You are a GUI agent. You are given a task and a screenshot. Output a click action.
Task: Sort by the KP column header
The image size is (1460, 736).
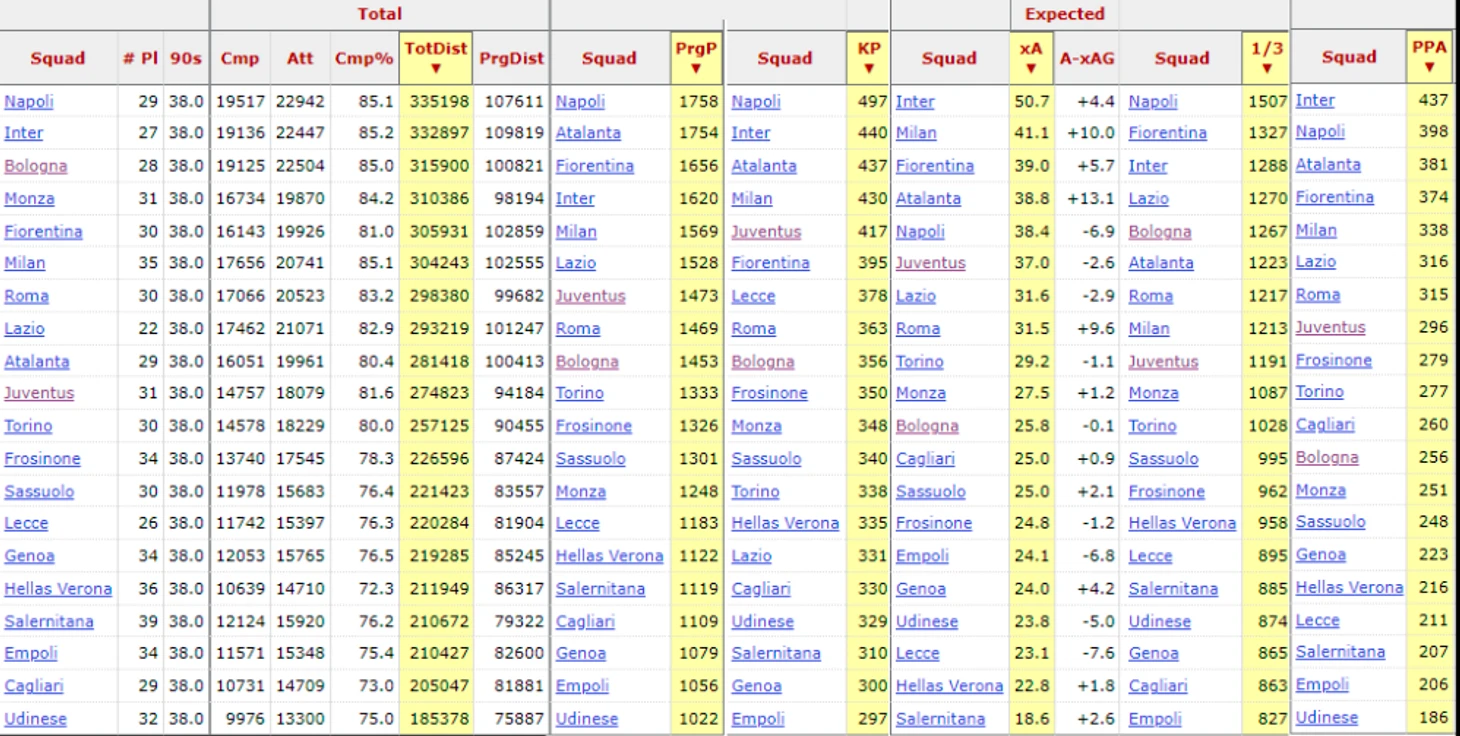pos(868,58)
